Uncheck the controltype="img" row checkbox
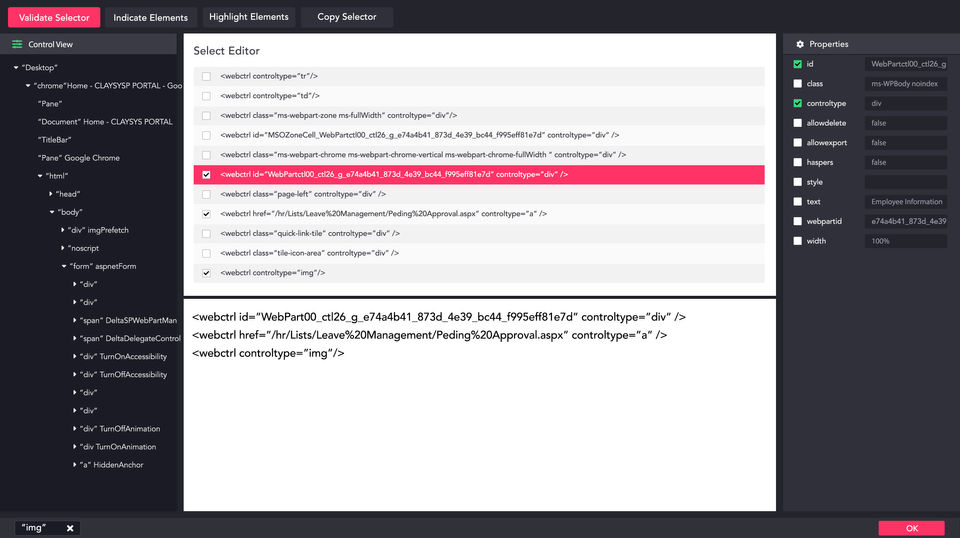This screenshot has width=960, height=538. 206,272
